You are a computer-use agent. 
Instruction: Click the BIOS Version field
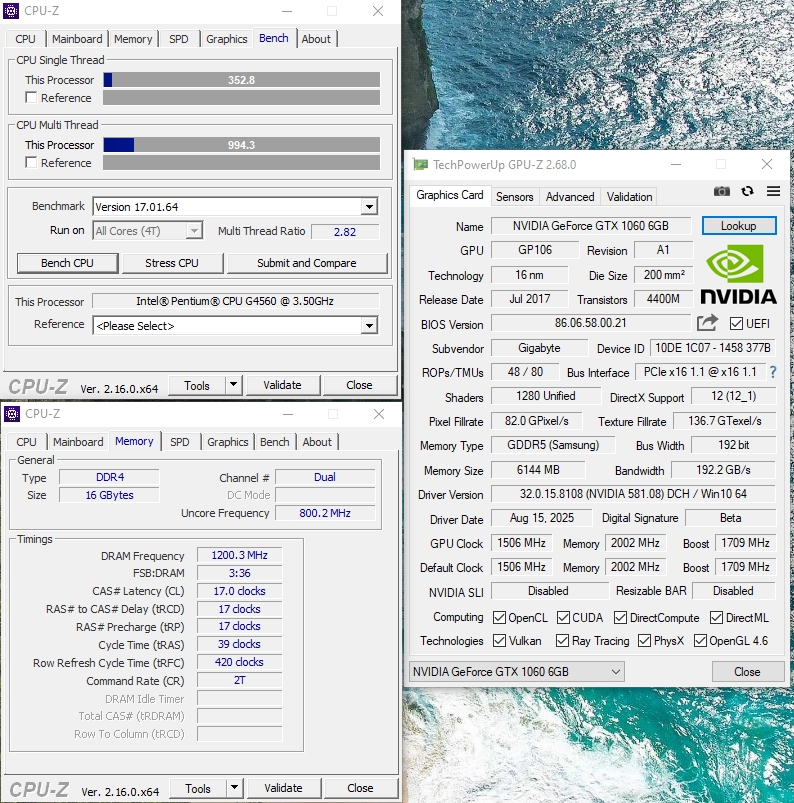591,323
